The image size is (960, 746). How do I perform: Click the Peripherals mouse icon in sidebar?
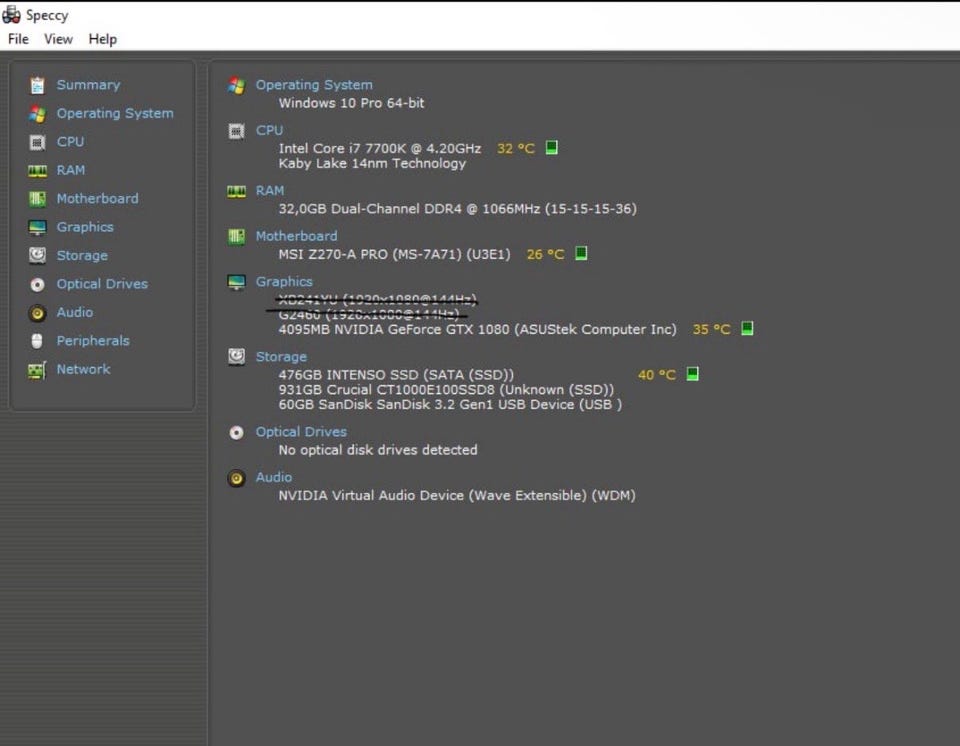tap(37, 341)
